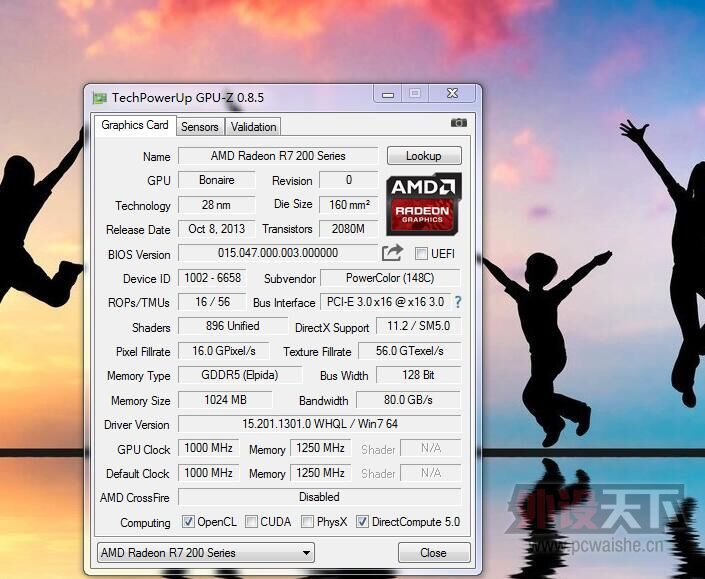This screenshot has height=579, width=705.
Task: Click the camera screenshot icon
Action: [x=459, y=123]
